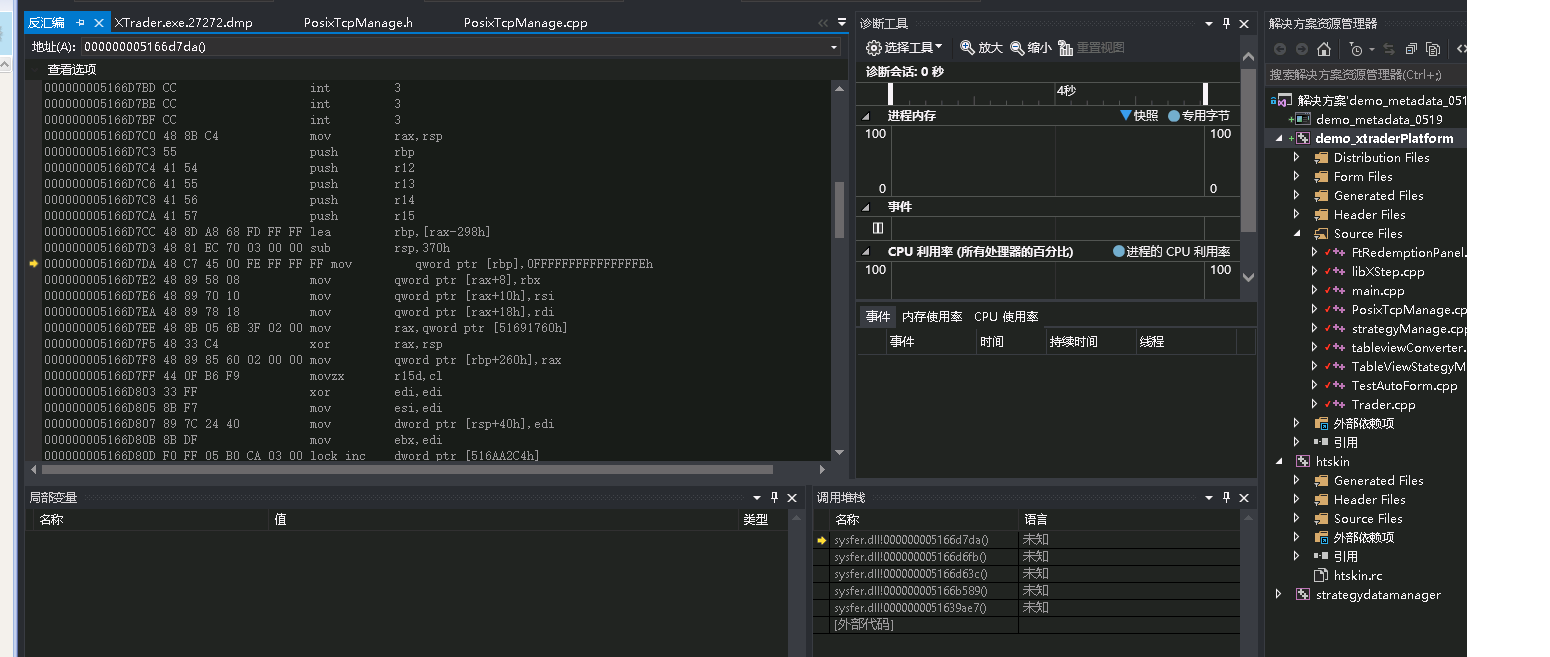Click the Solution Explorer search box
The height and width of the screenshot is (657, 1550).
pos(1365,74)
